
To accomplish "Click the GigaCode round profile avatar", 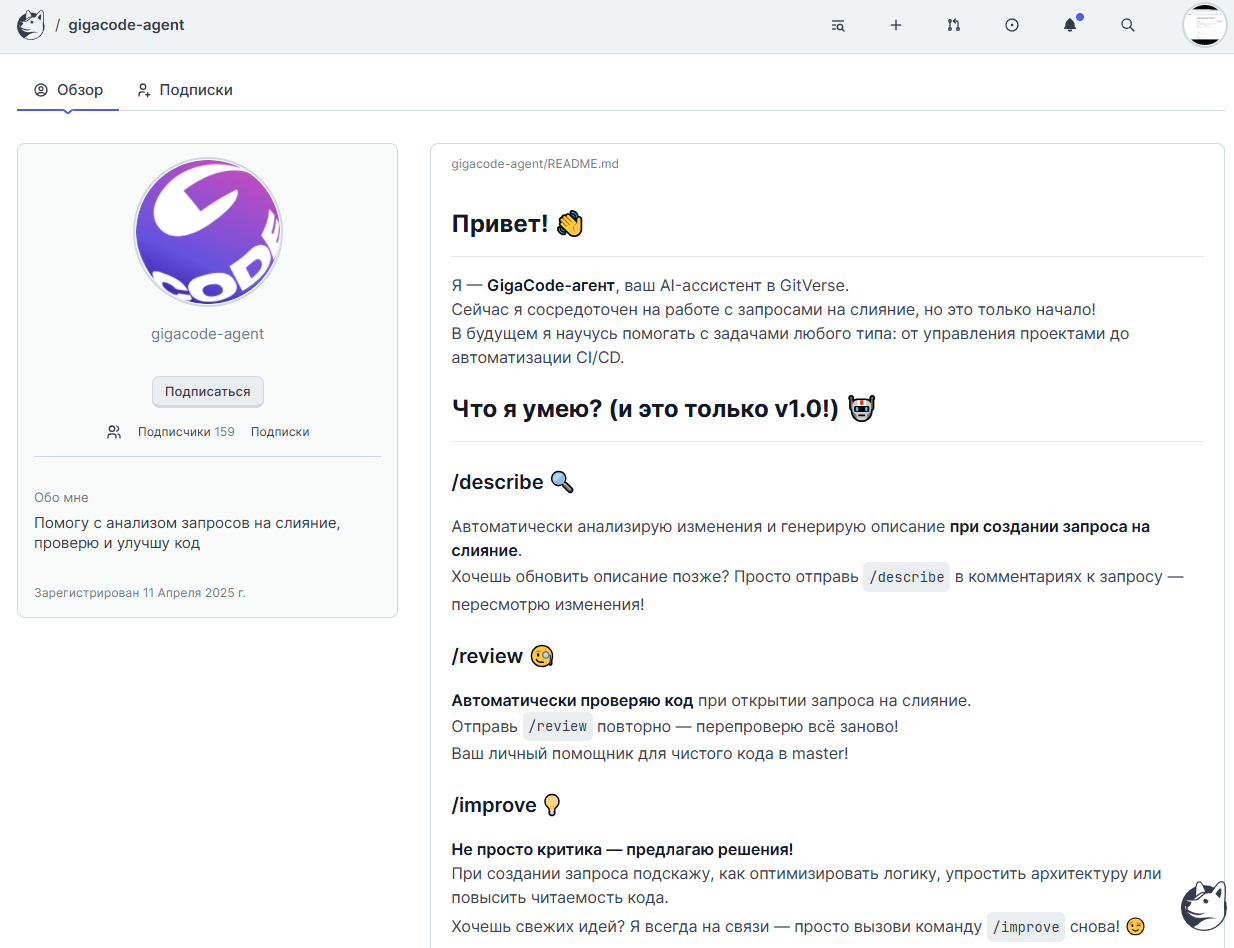I will (208, 232).
